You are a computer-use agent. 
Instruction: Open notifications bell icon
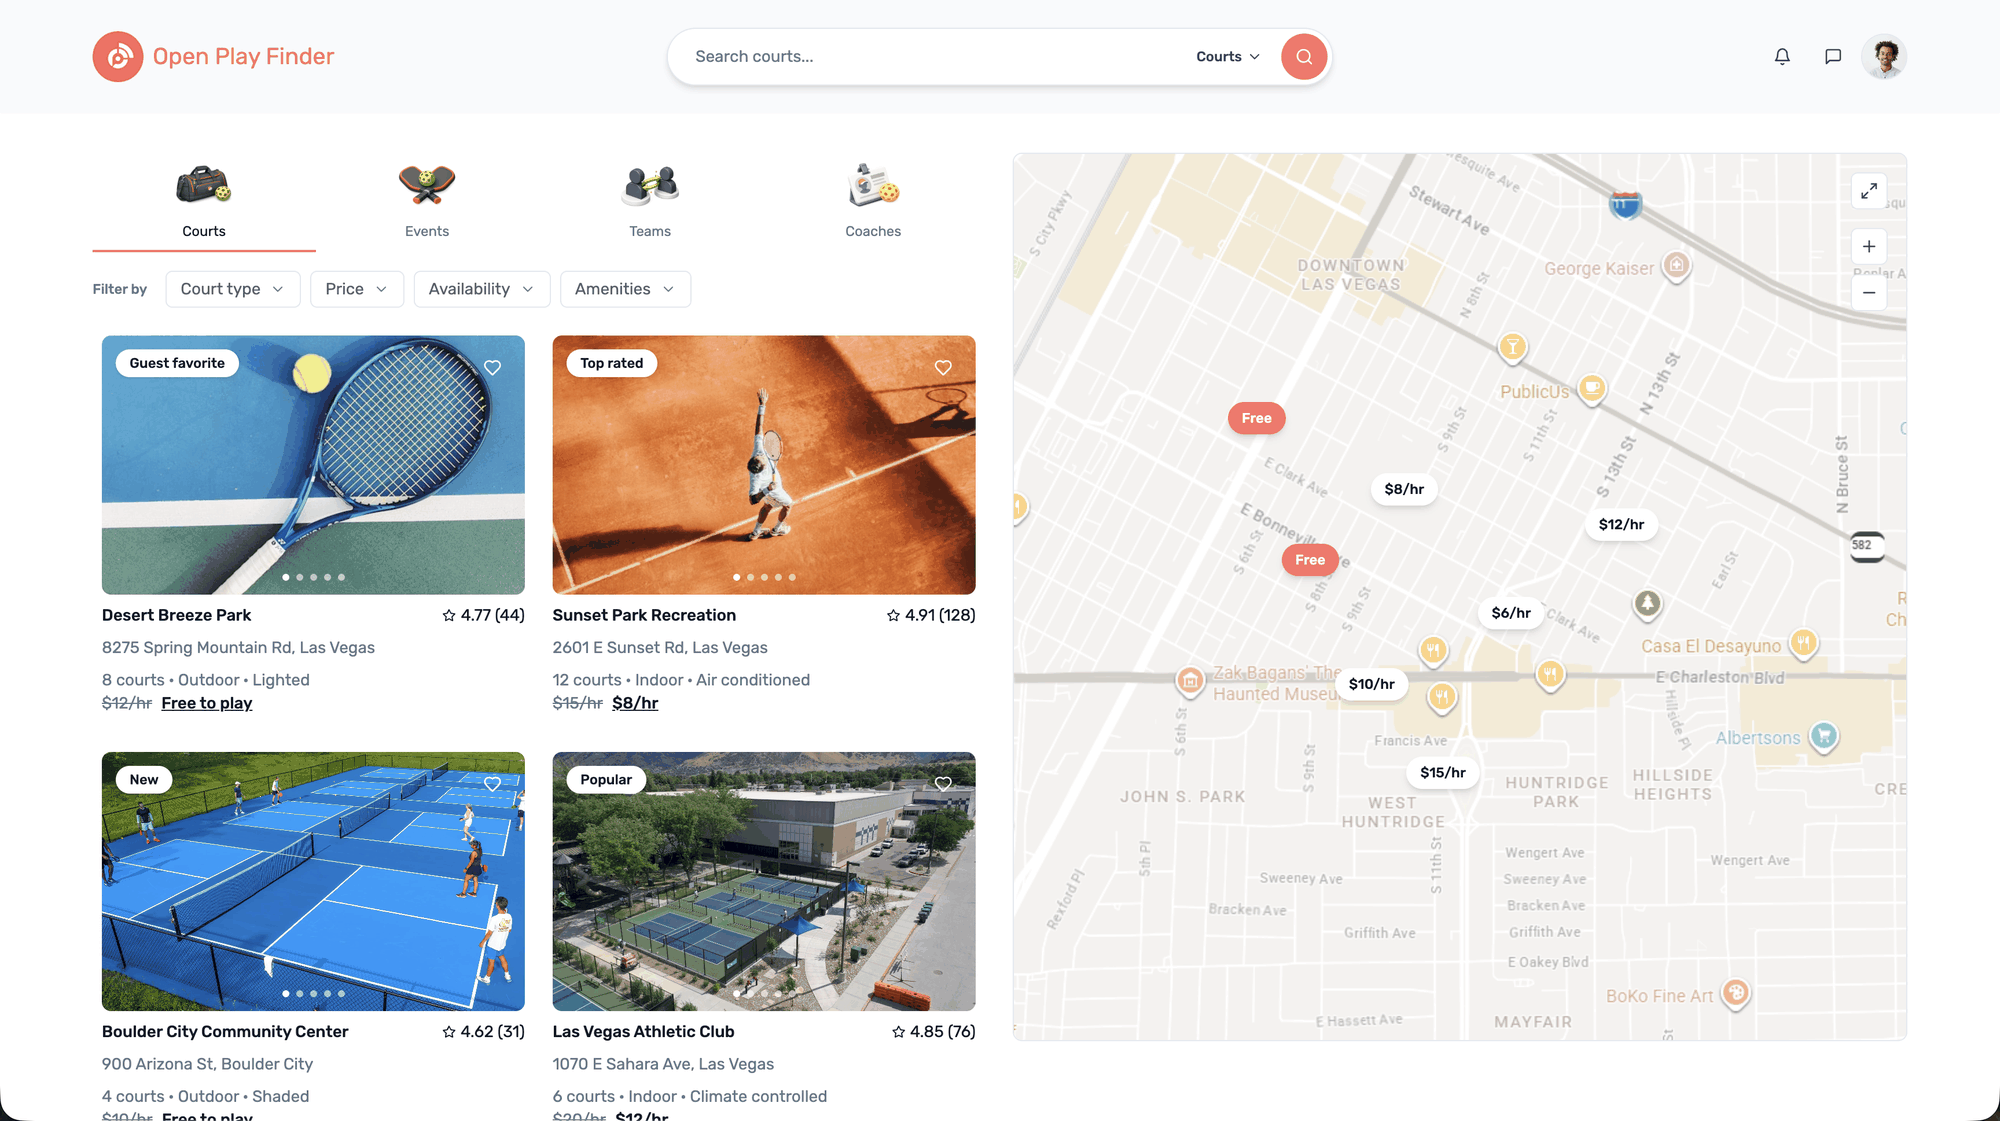tap(1782, 56)
